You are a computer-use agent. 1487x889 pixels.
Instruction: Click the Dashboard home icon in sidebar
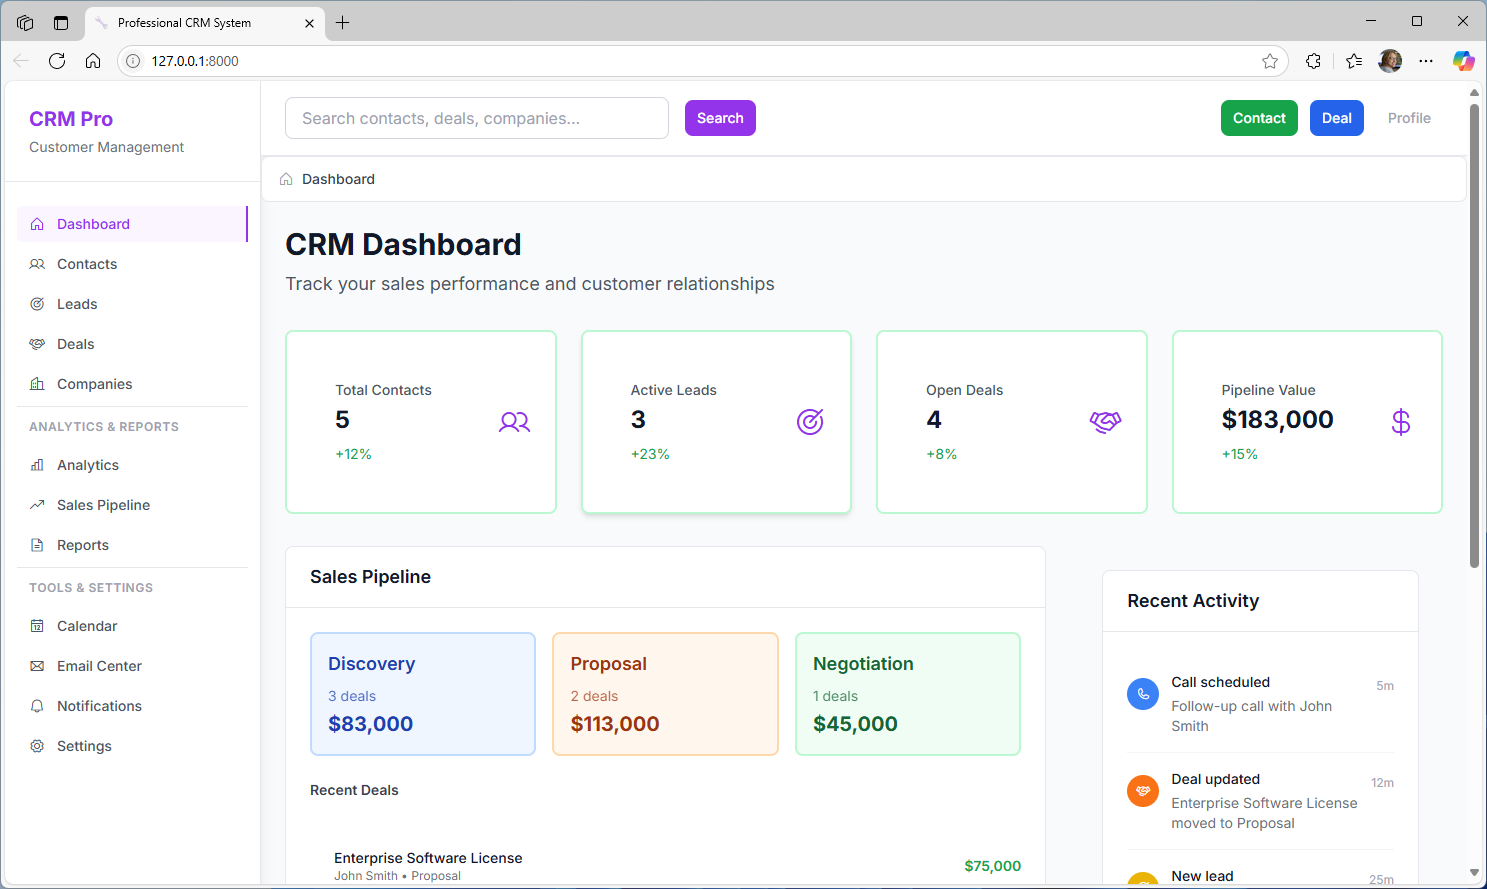tap(37, 224)
